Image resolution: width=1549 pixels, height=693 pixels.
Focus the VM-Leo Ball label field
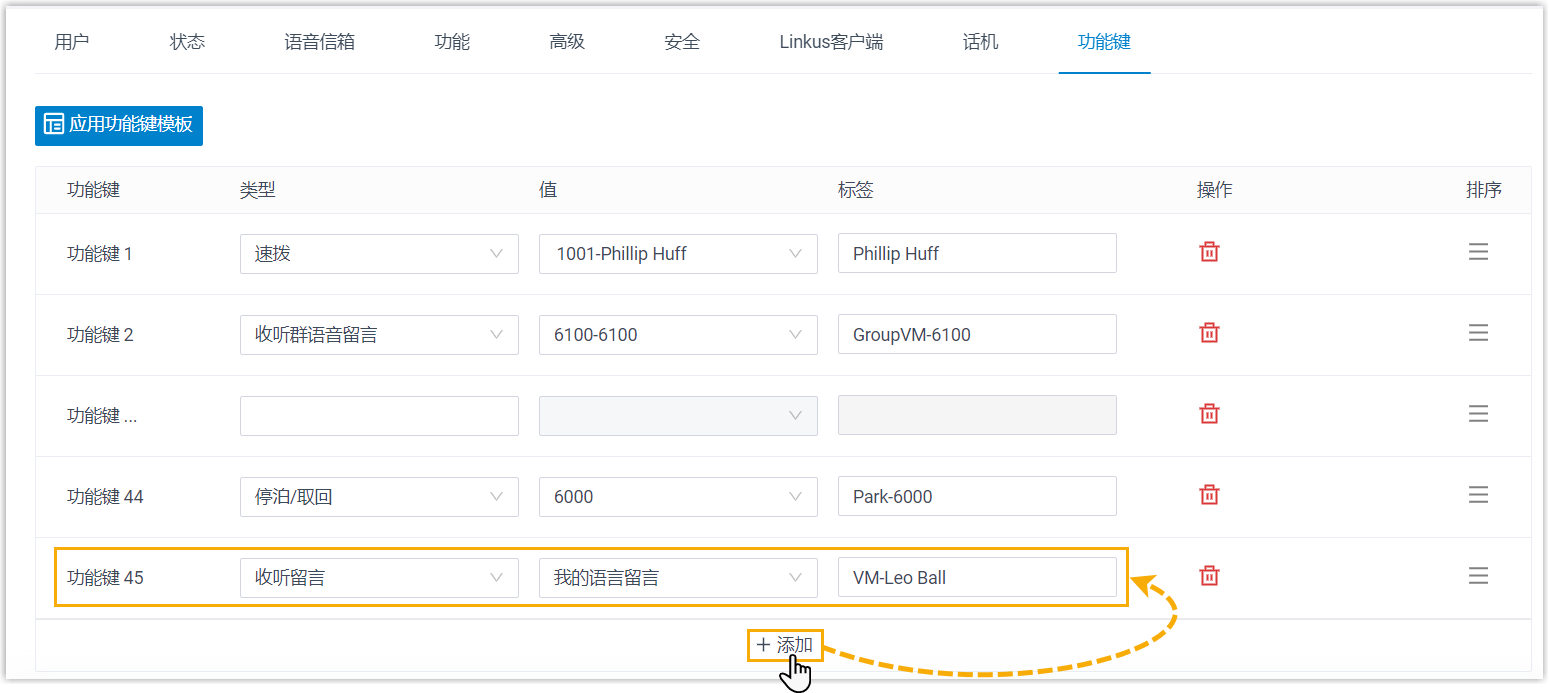click(976, 578)
